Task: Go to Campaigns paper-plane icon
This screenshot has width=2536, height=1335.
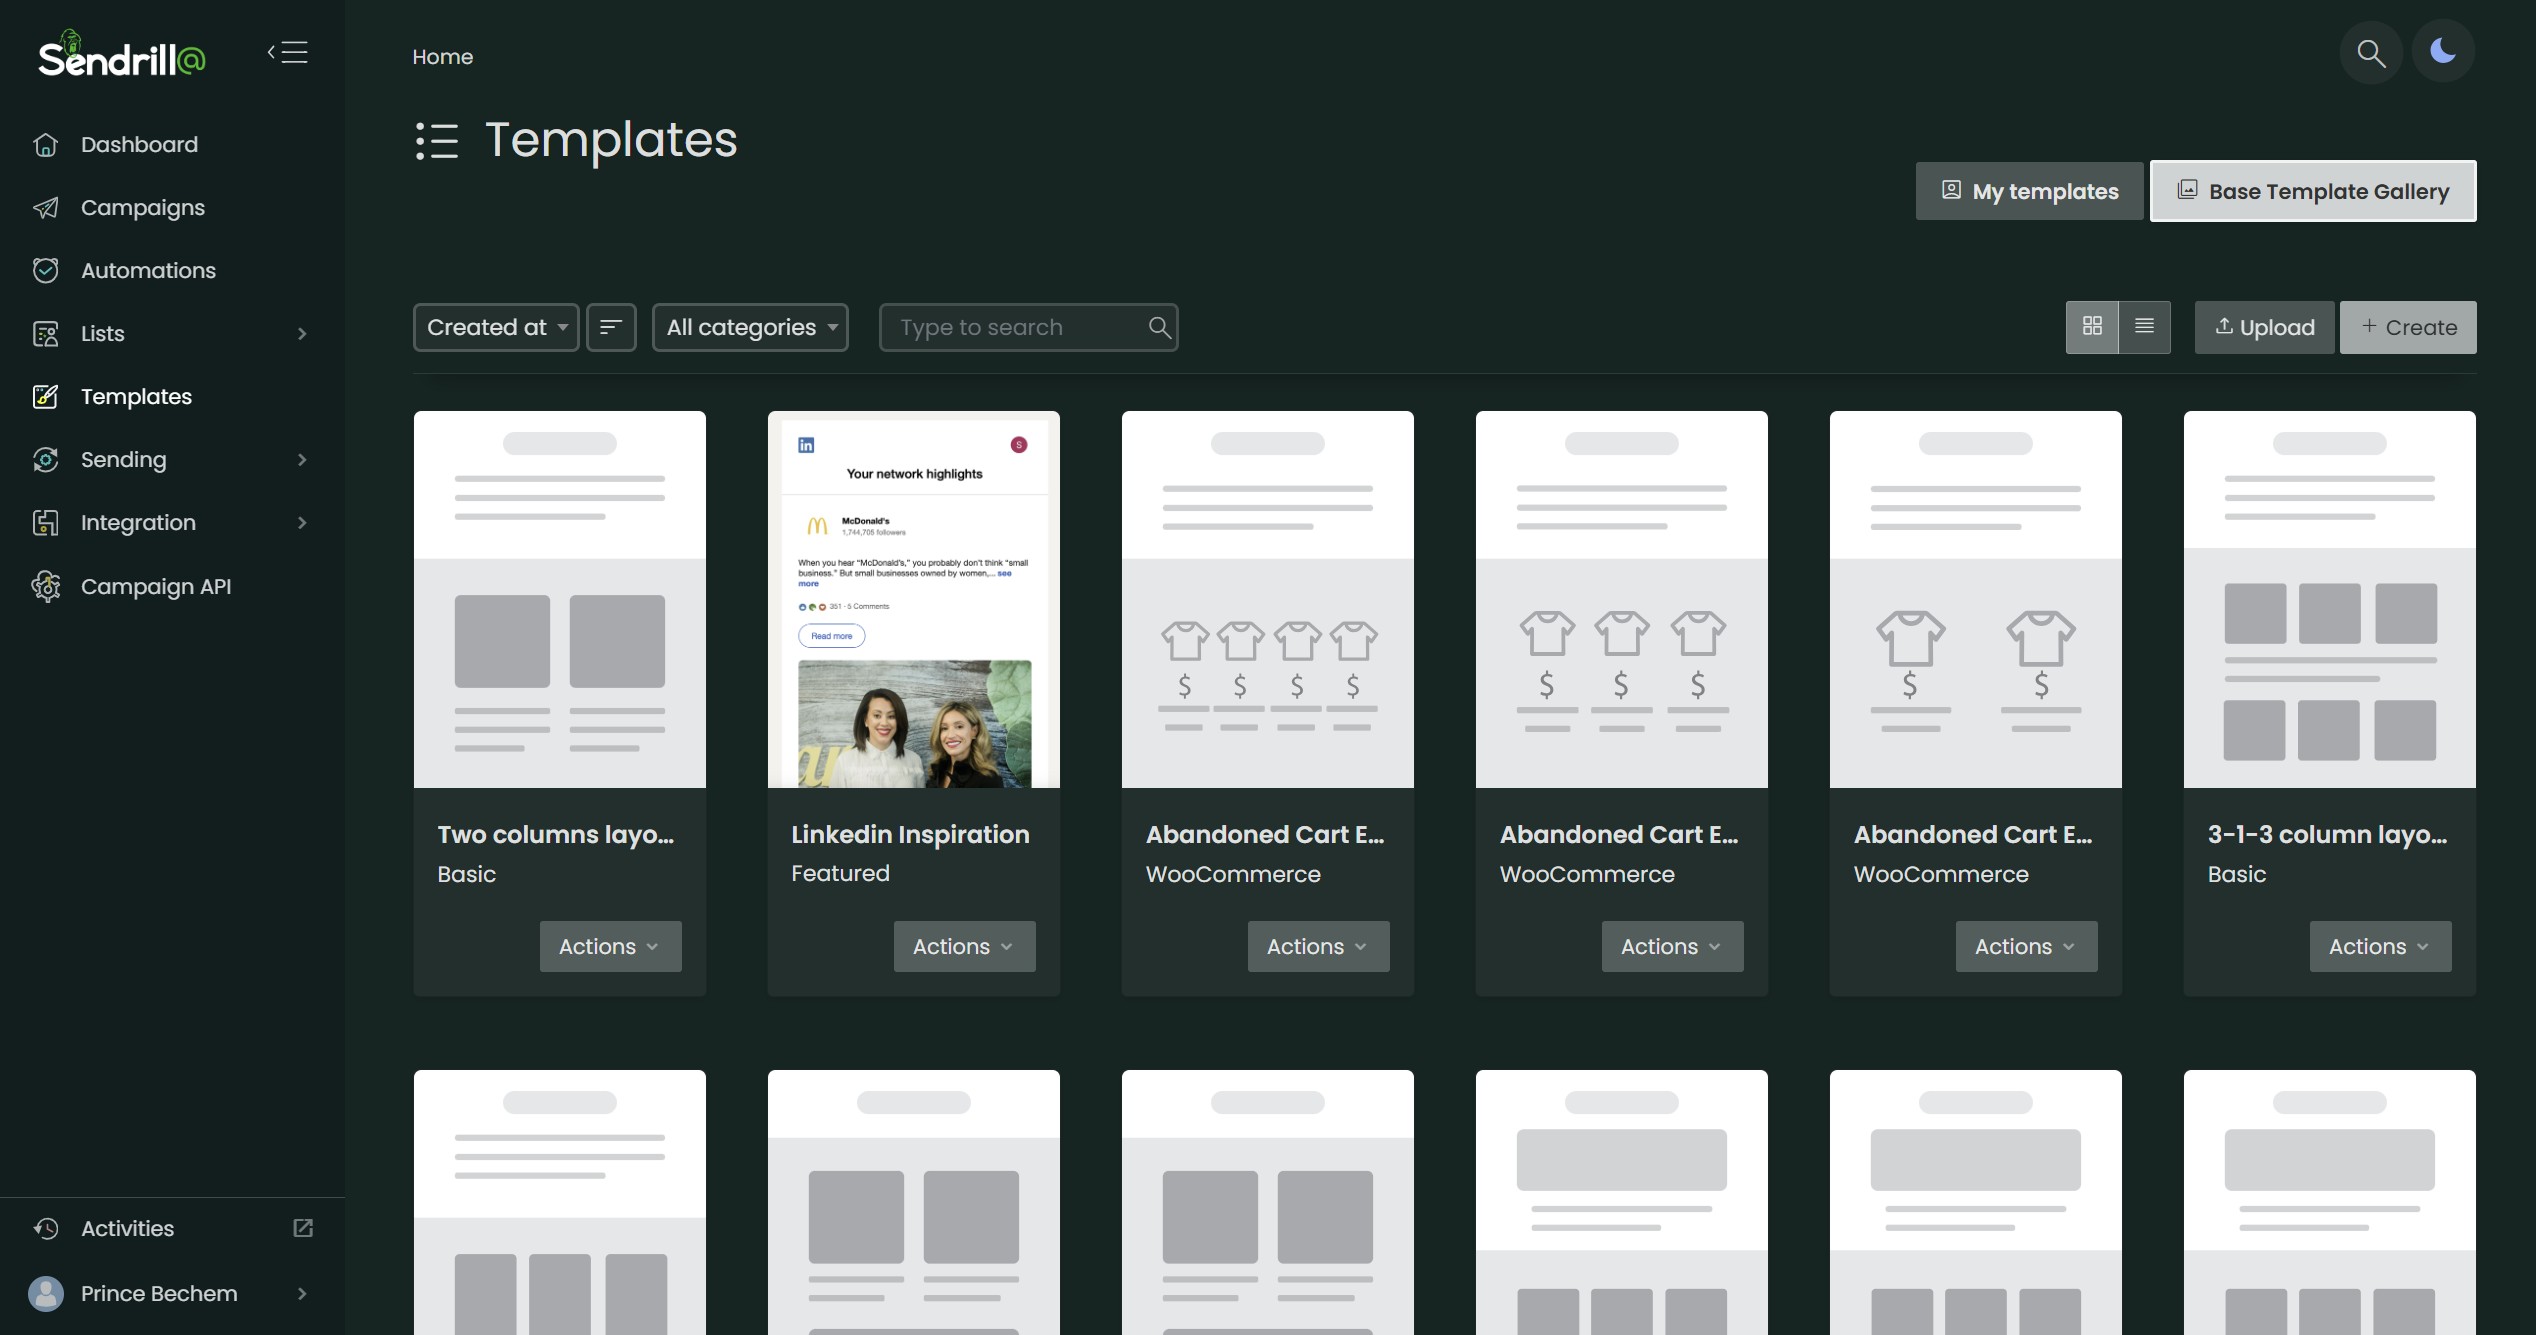Action: coord(46,208)
